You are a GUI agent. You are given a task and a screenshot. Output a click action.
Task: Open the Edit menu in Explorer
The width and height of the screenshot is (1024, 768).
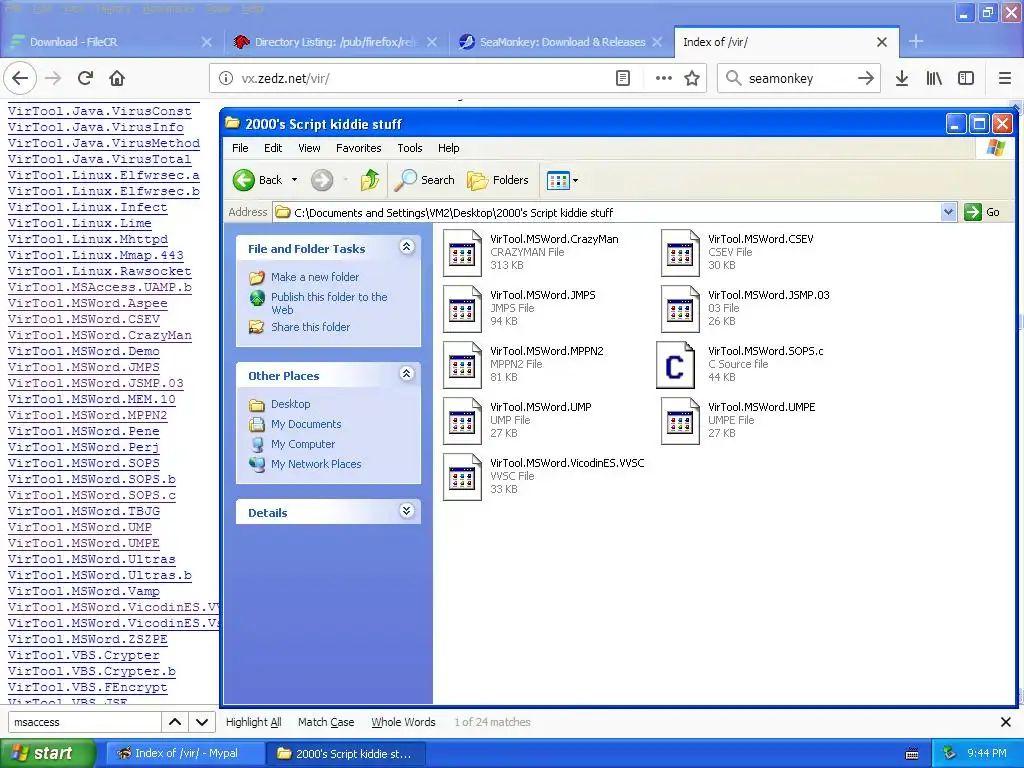(273, 148)
